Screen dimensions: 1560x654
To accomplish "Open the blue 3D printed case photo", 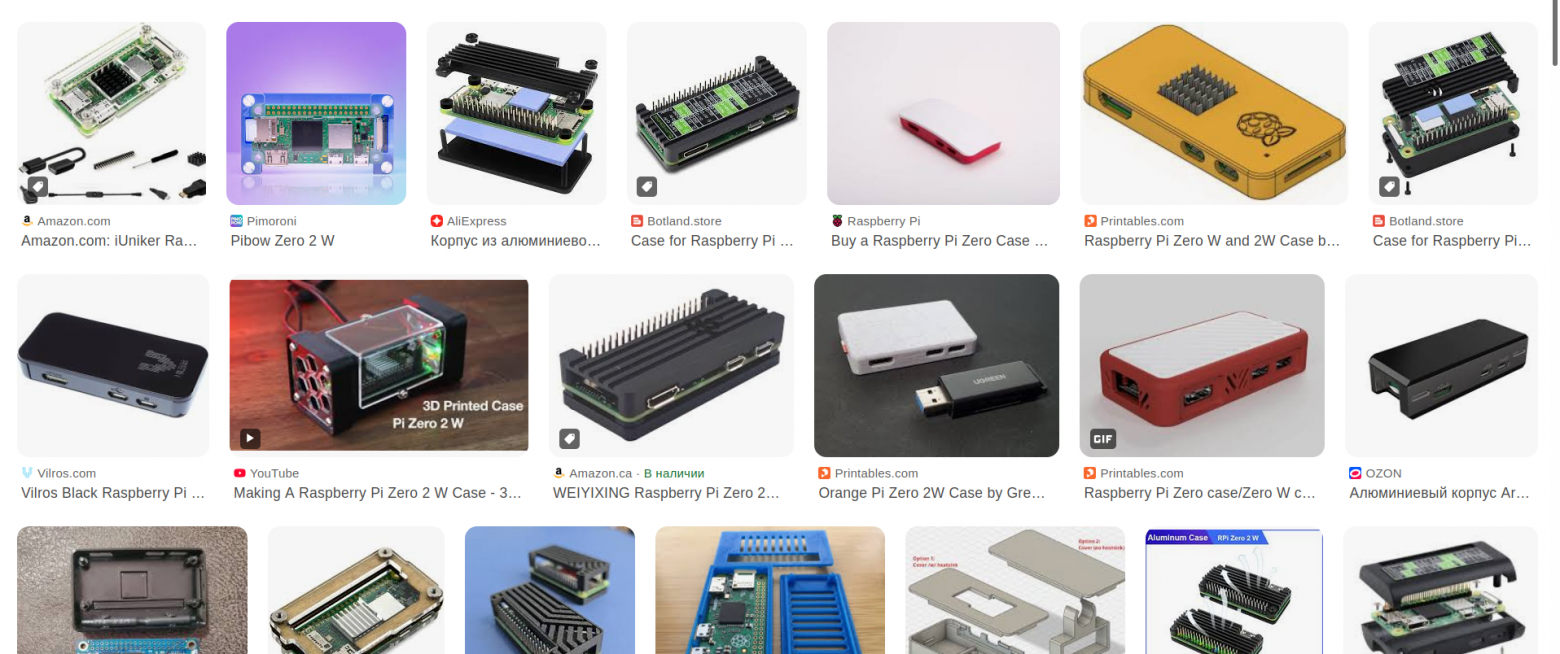I will (770, 590).
